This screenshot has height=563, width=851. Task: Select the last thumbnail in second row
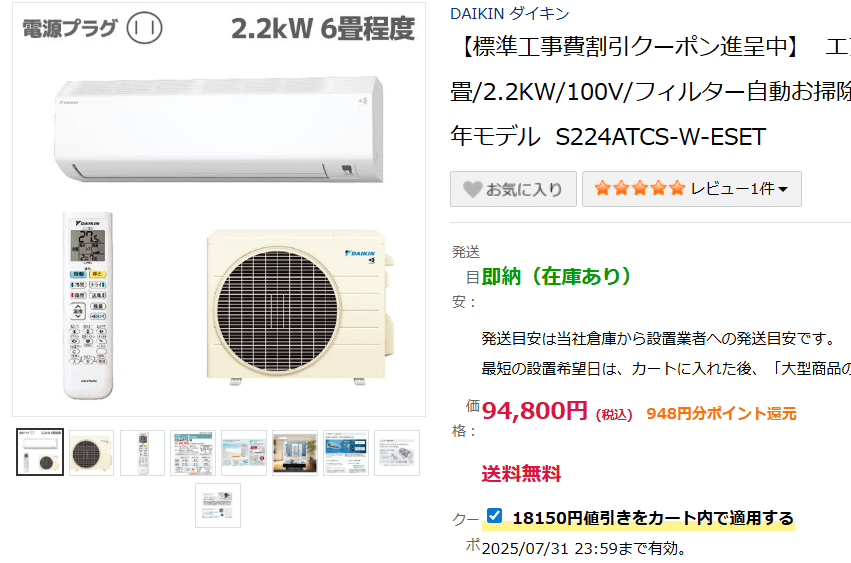pos(218,505)
